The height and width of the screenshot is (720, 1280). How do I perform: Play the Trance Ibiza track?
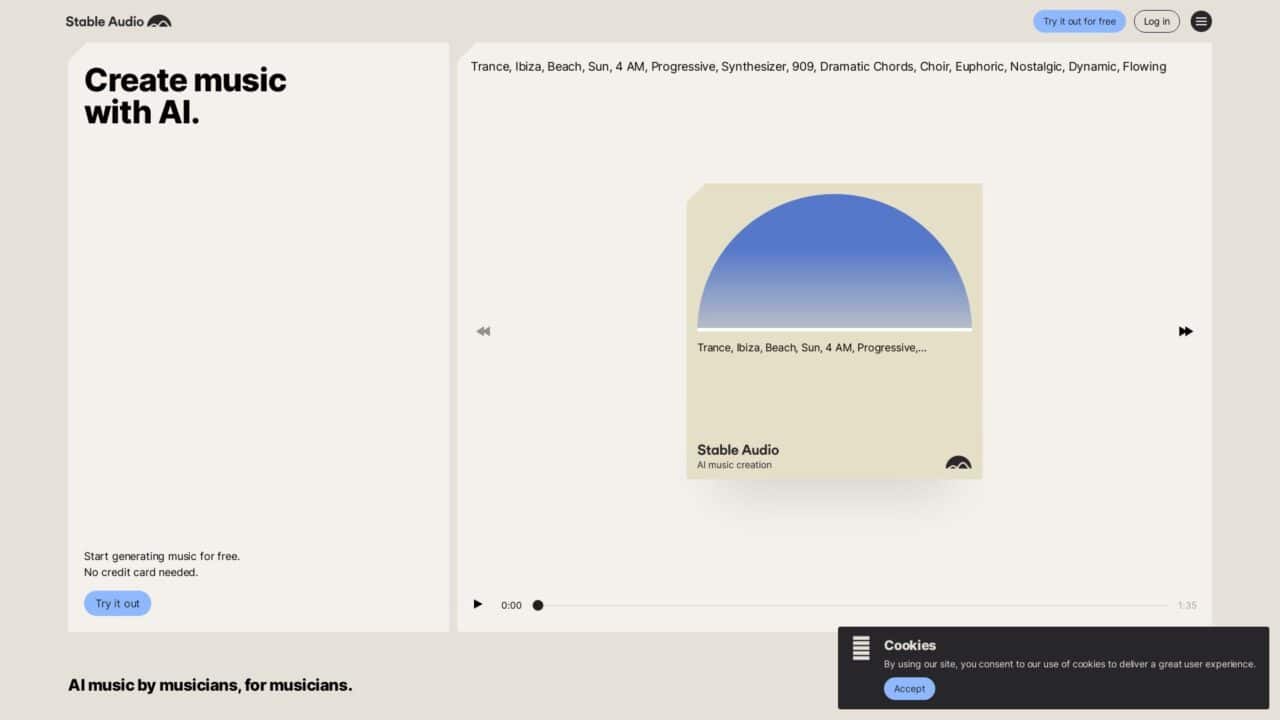(x=477, y=604)
